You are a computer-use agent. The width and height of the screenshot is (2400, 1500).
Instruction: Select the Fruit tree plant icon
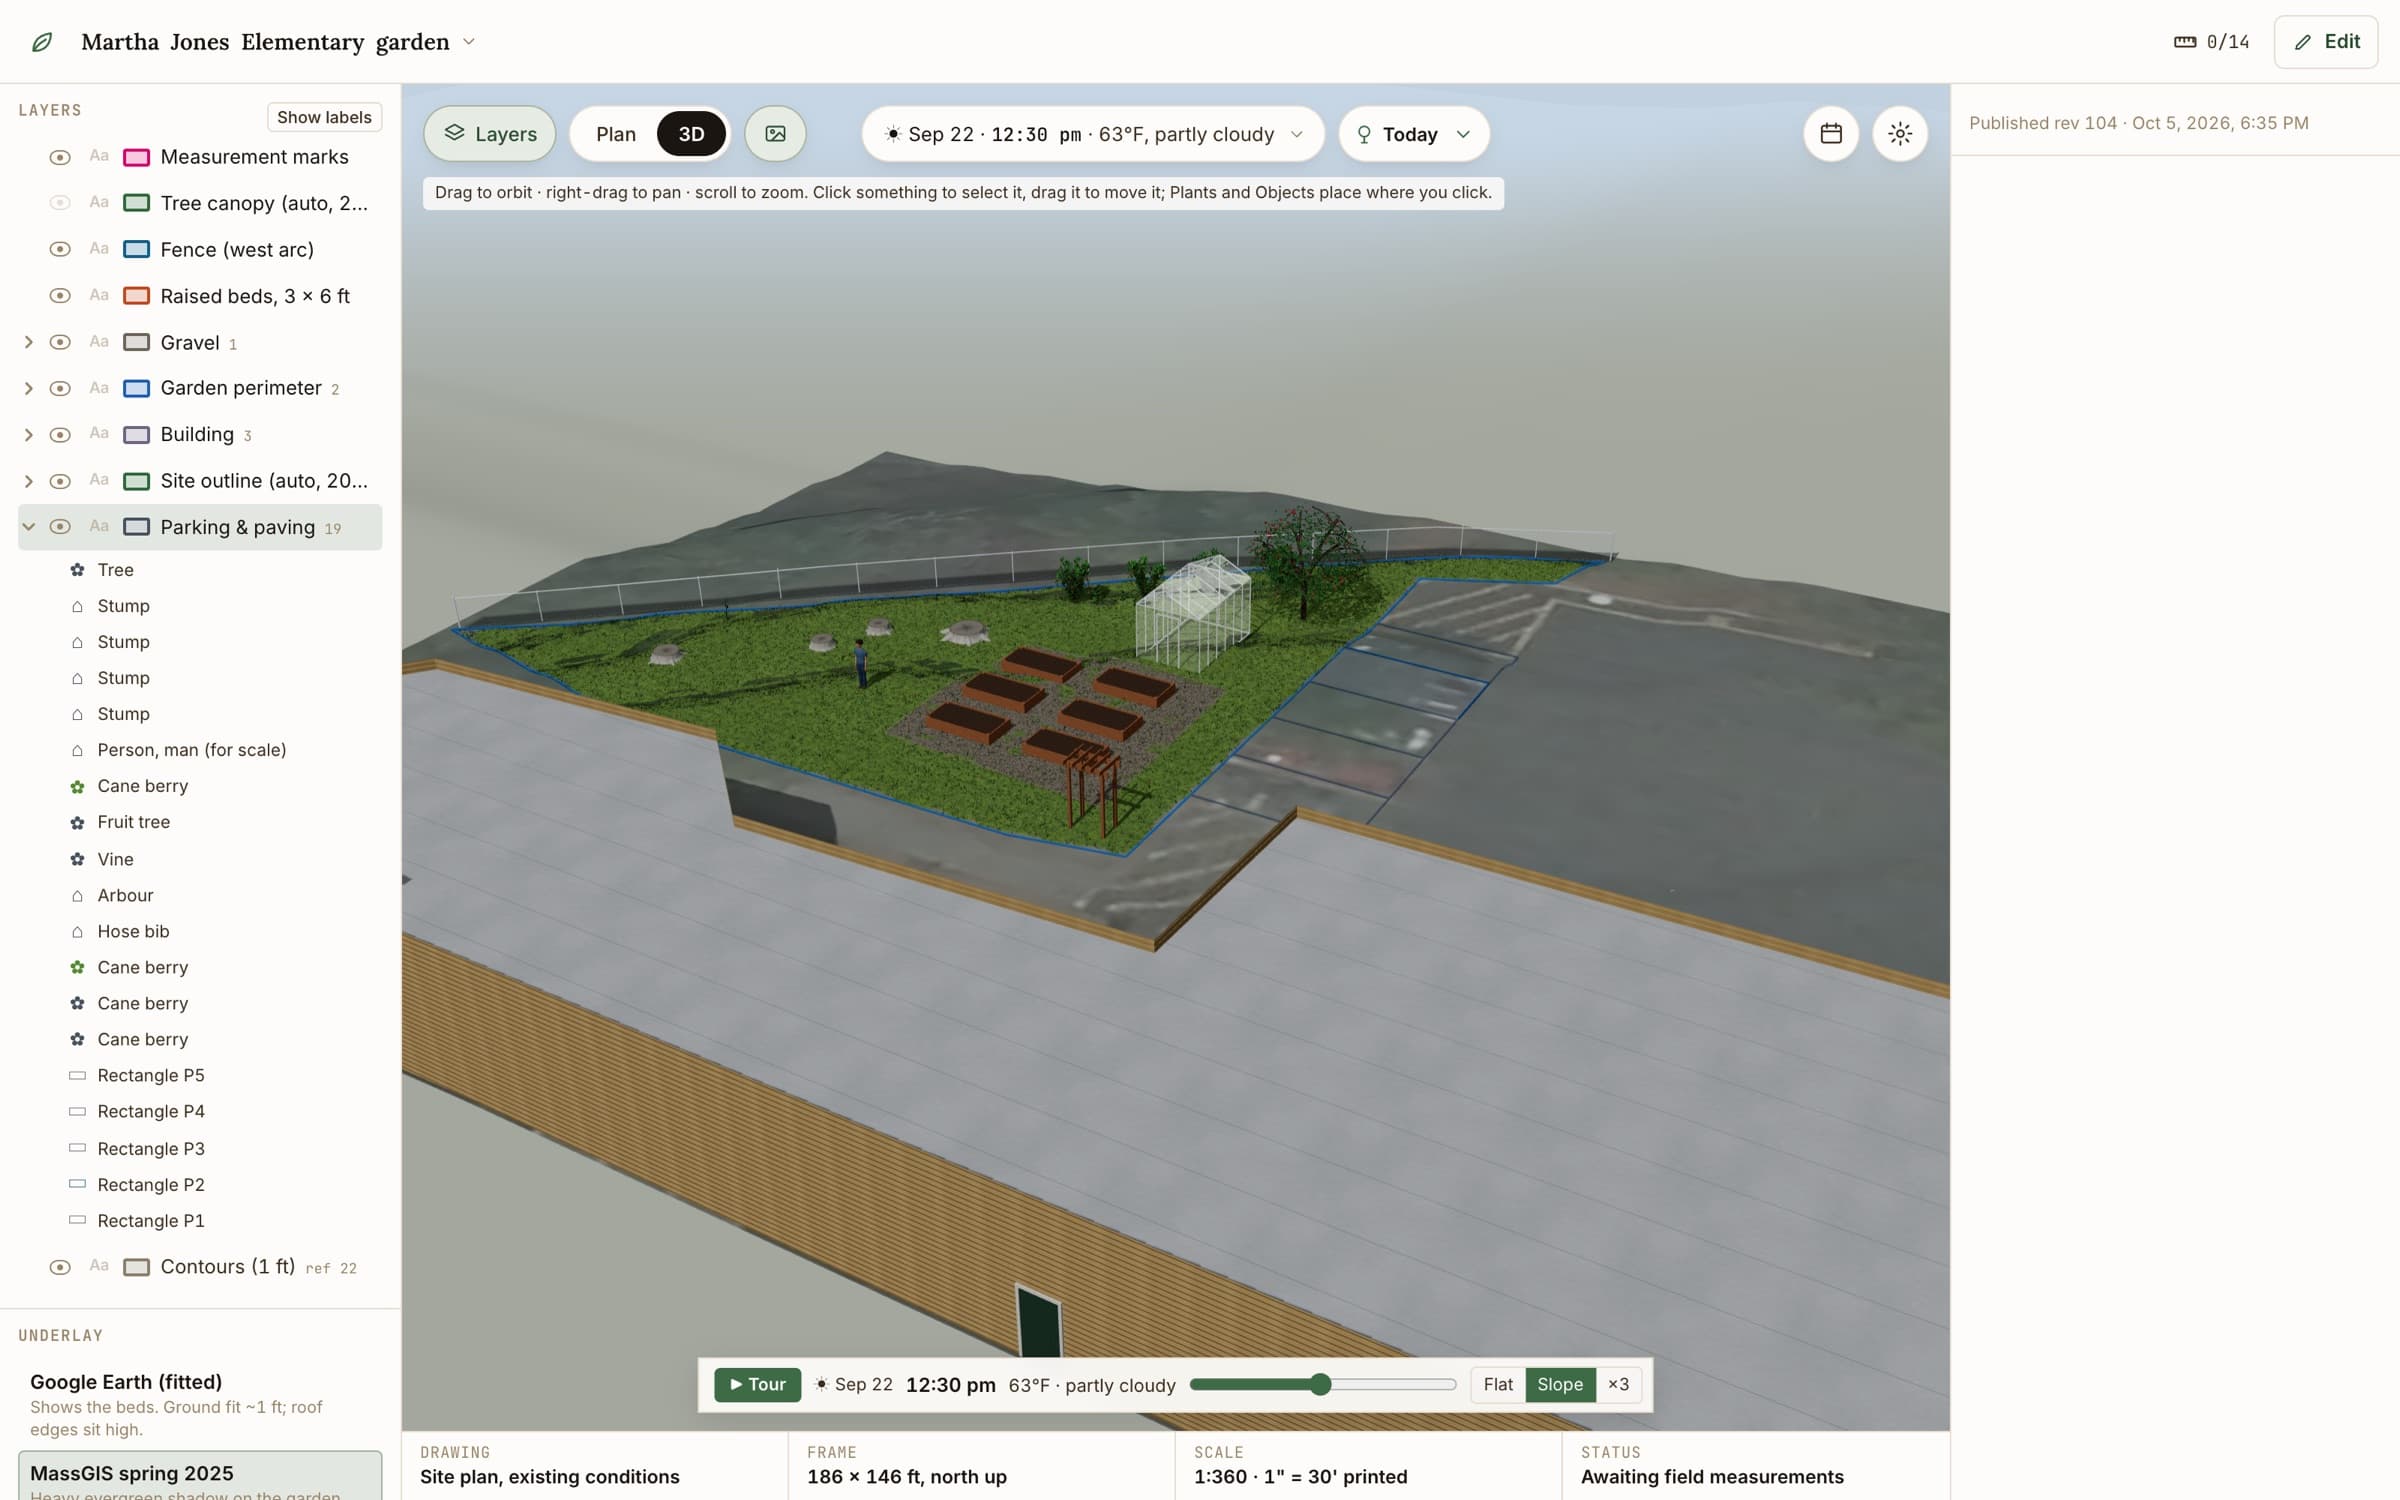point(77,823)
